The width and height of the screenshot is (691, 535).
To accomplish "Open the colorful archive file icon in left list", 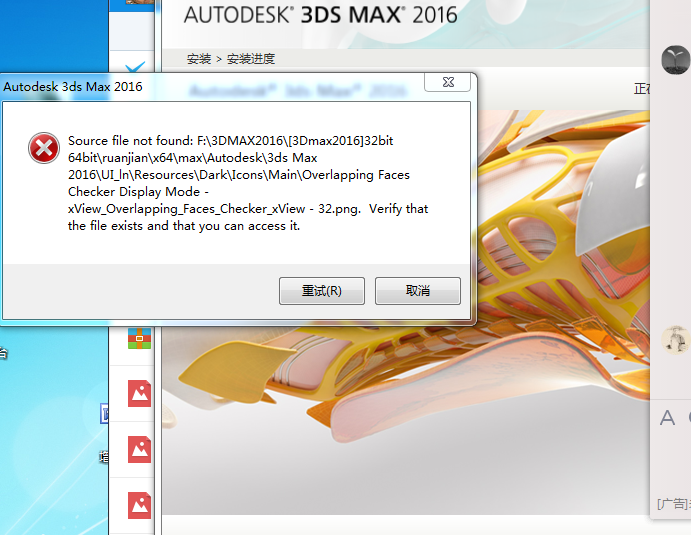I will (x=139, y=338).
